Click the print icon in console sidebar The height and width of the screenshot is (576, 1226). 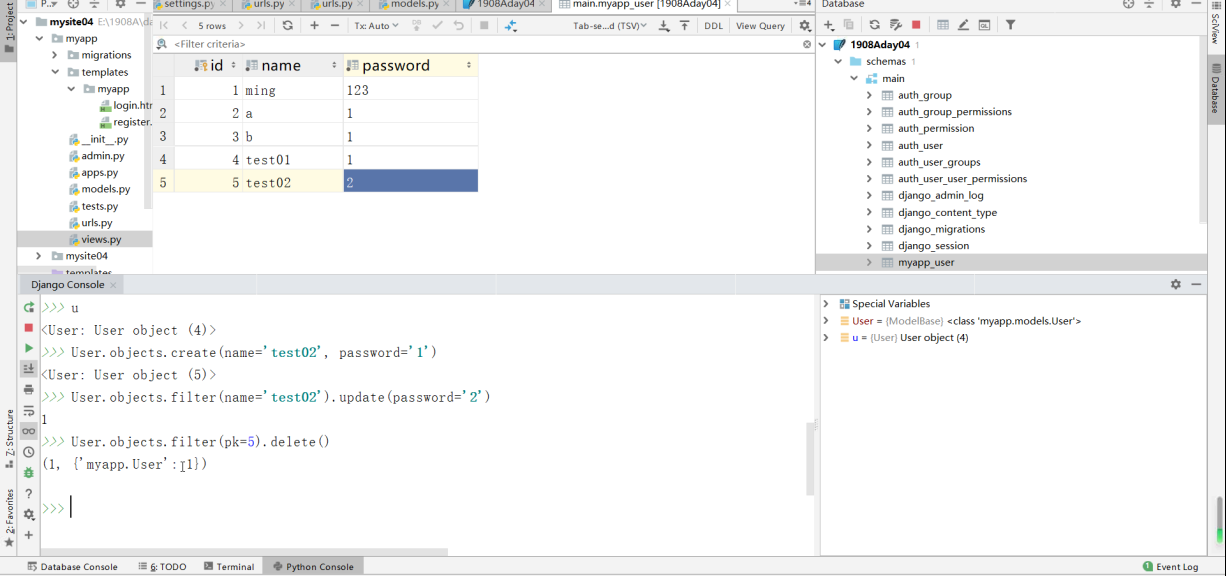pyautogui.click(x=29, y=390)
